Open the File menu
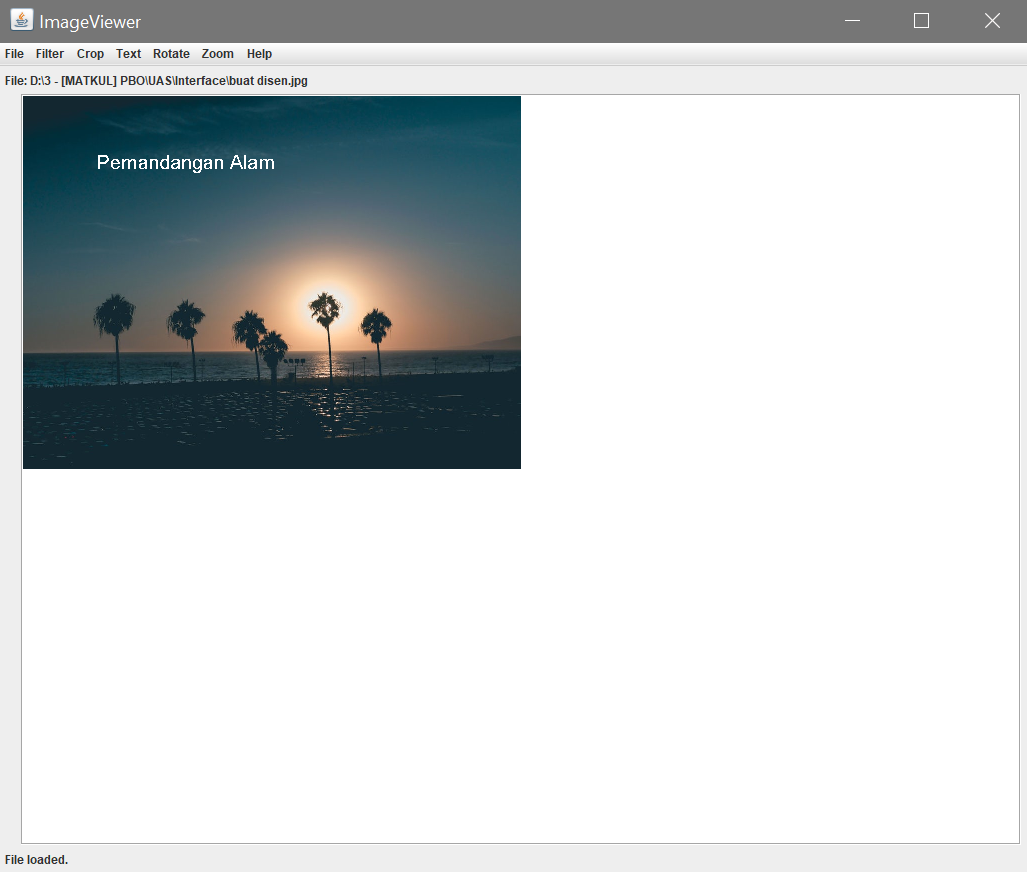The image size is (1027, 872). click(x=14, y=53)
